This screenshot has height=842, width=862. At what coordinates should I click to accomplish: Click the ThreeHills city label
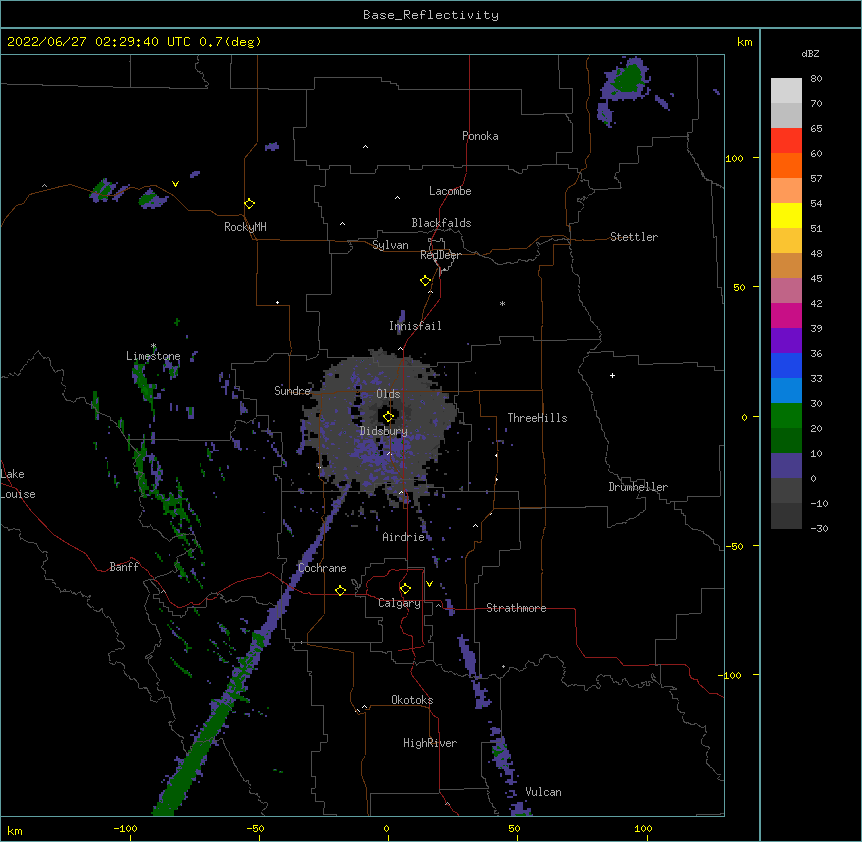point(537,418)
